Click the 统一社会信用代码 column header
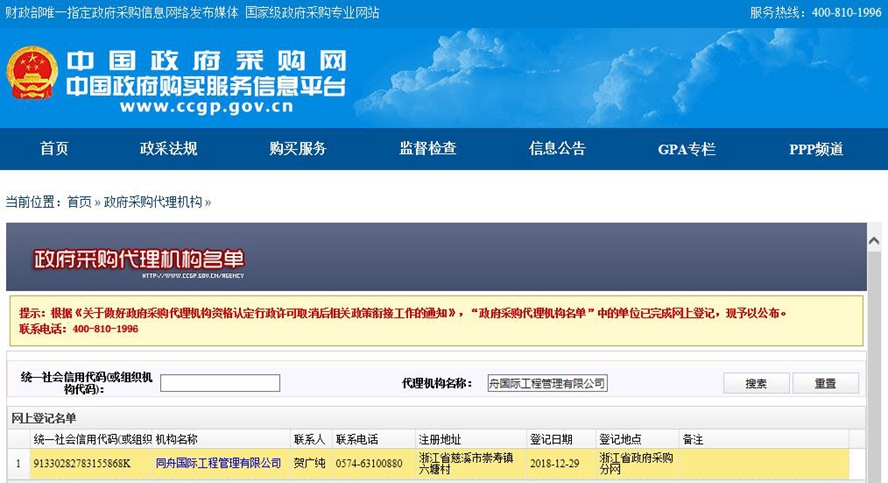The width and height of the screenshot is (888, 483). [x=91, y=439]
